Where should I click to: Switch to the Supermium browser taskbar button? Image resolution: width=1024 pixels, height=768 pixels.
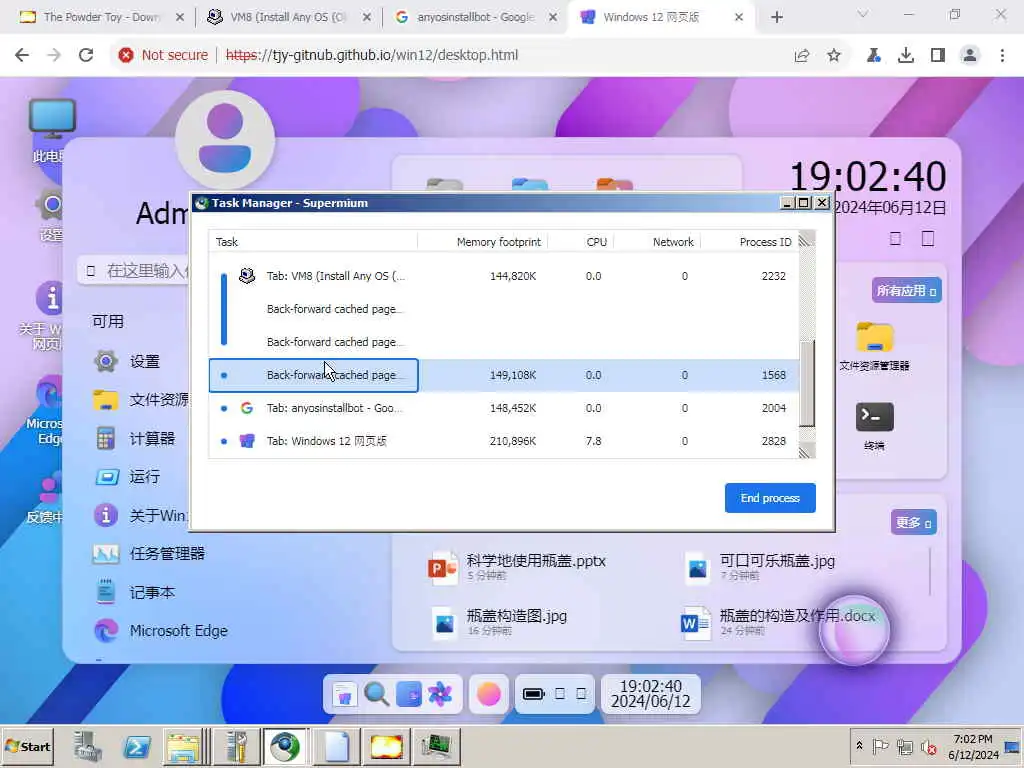(x=285, y=746)
